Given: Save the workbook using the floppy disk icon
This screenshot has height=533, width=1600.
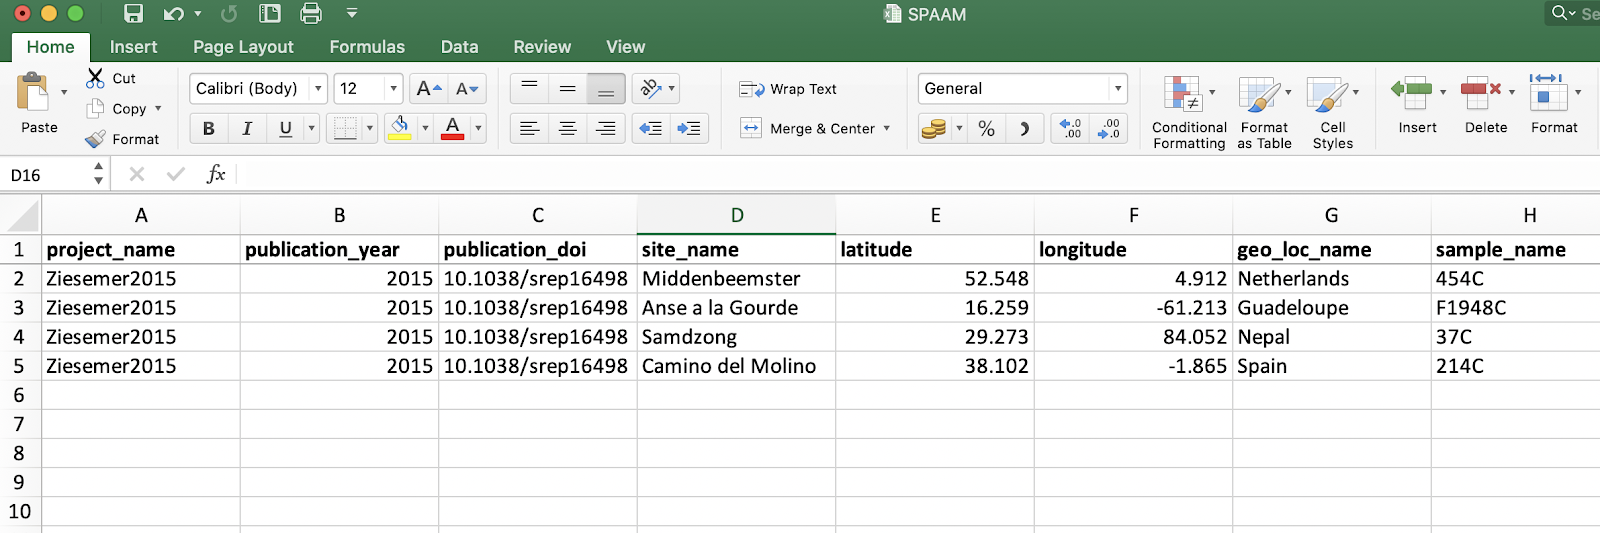Looking at the screenshot, I should pos(133,14).
